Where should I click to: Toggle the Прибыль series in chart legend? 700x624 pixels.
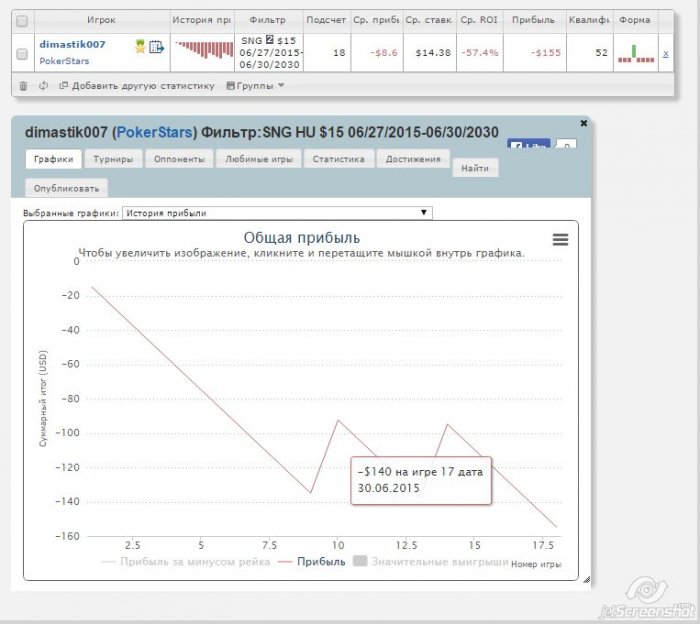(313, 562)
